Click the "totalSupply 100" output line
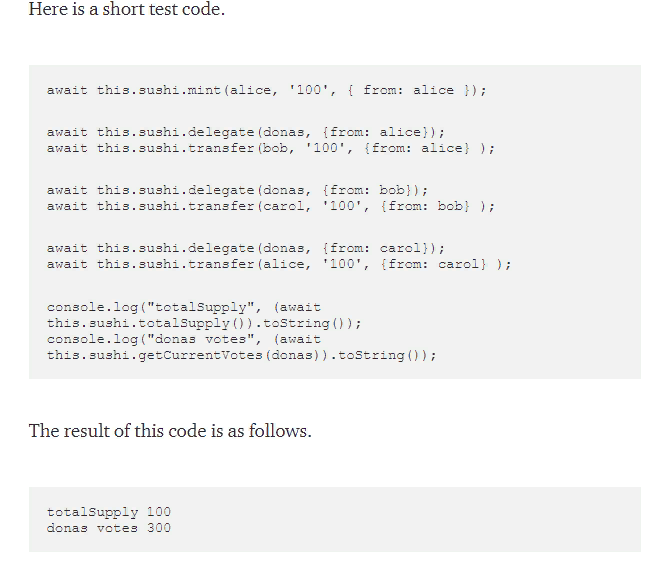Image resolution: width=669 pixels, height=570 pixels. point(108,512)
